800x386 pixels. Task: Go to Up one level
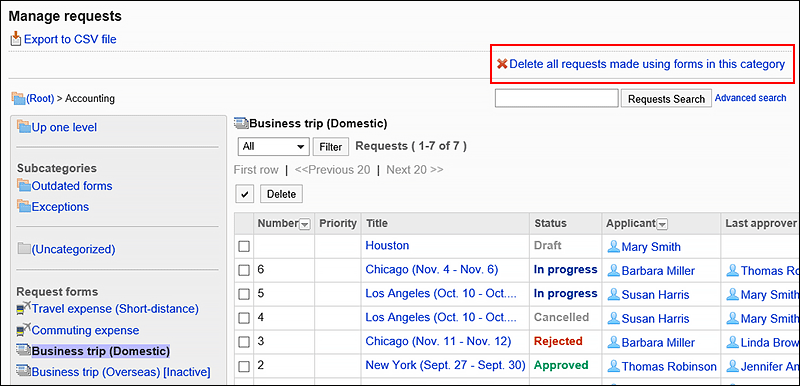tap(64, 127)
